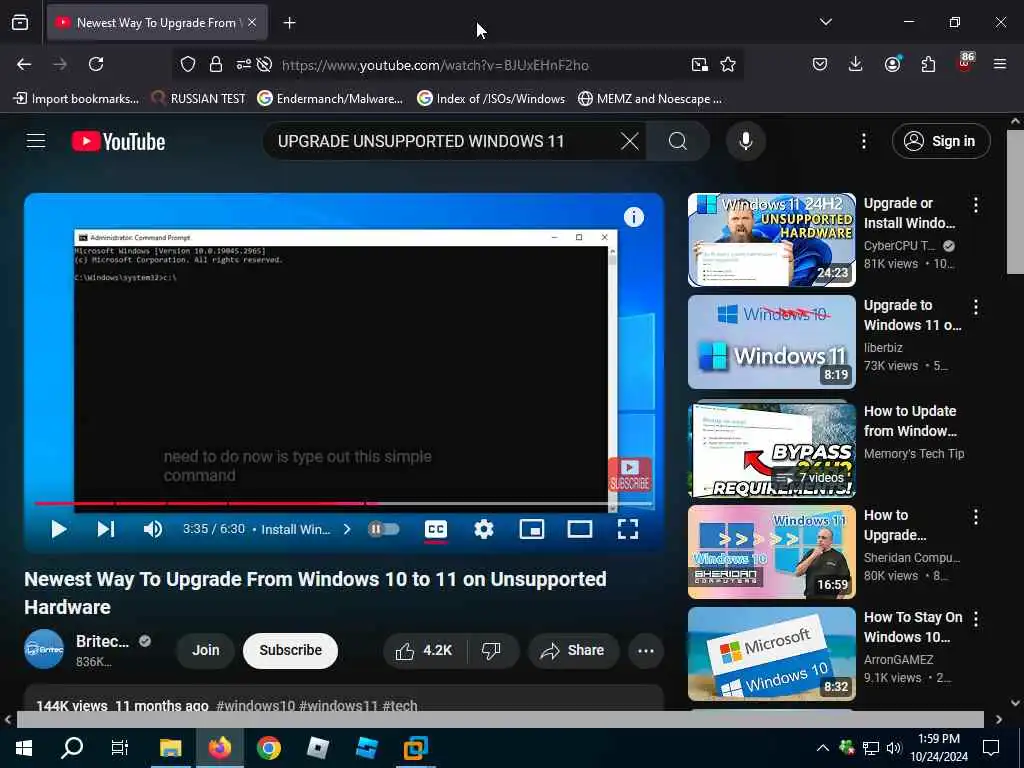The width and height of the screenshot is (1024, 768).
Task: Show the video info card
Action: tap(633, 217)
